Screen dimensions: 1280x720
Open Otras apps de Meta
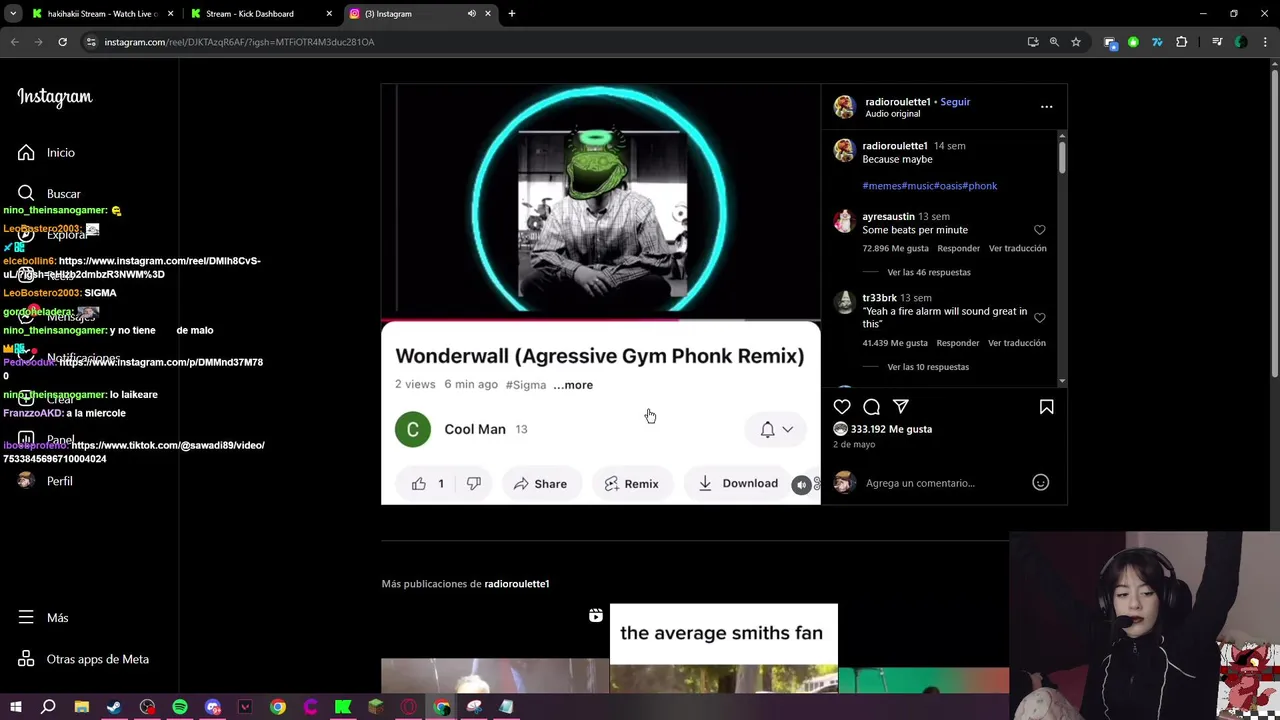tap(83, 659)
